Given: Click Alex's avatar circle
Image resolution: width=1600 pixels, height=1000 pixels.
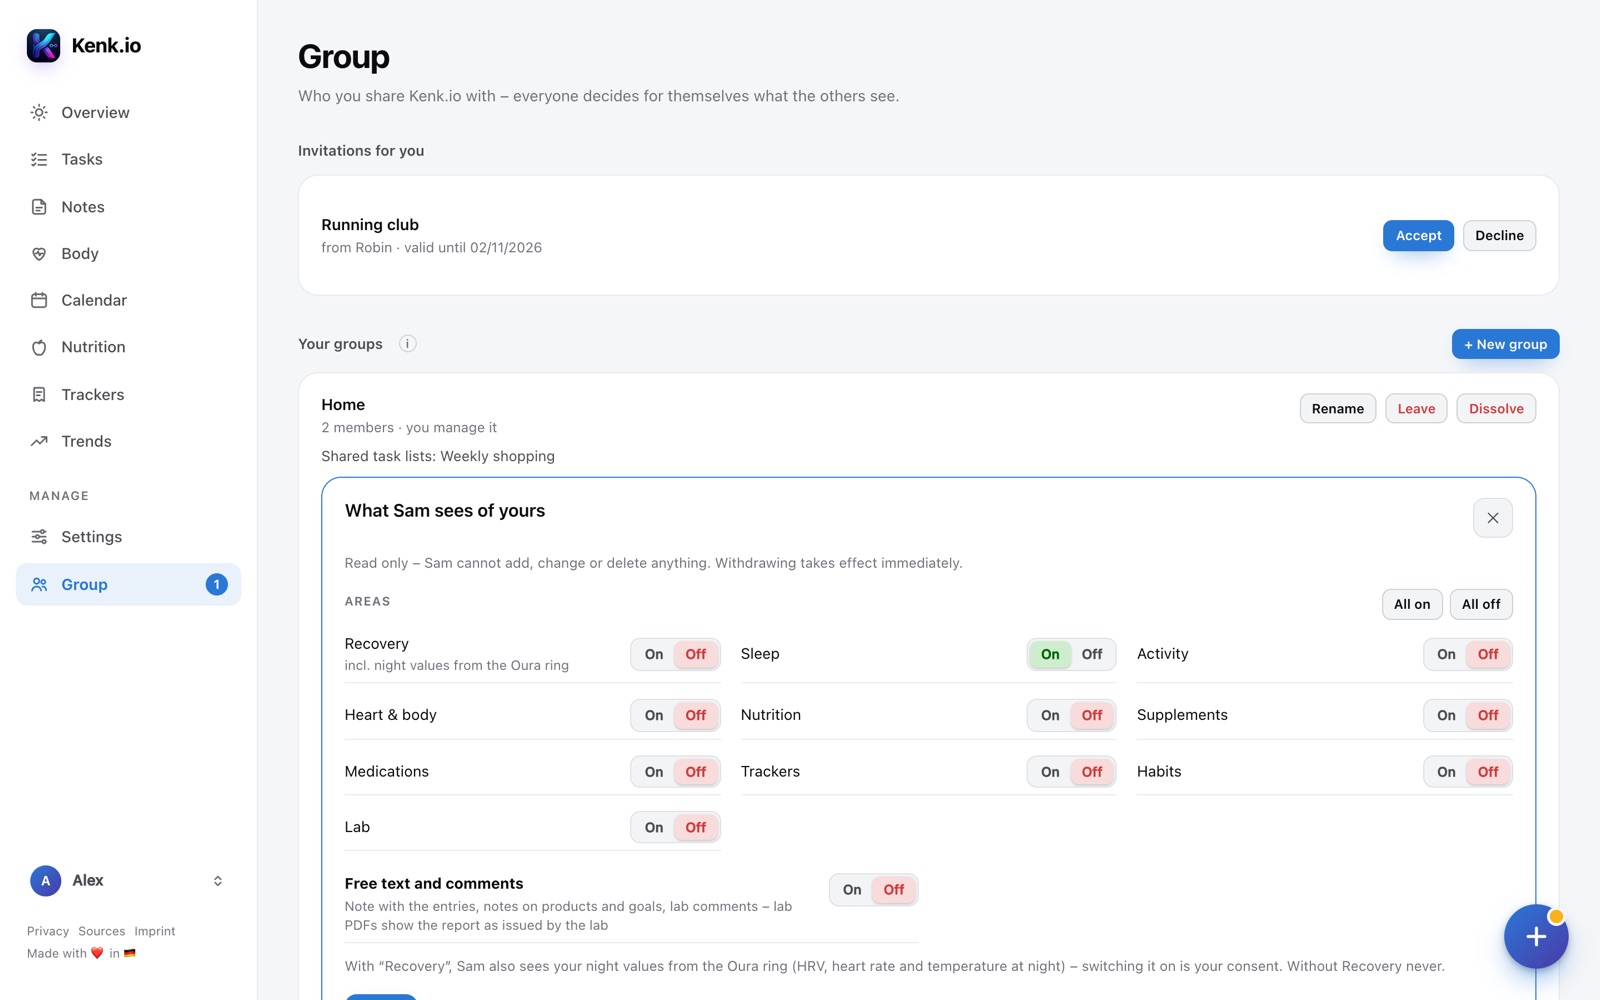Looking at the screenshot, I should tap(45, 881).
